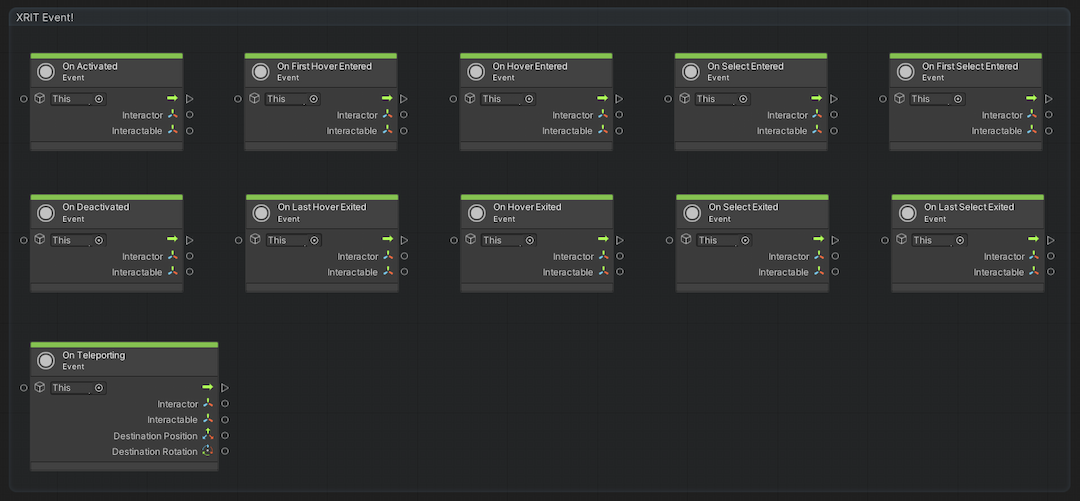Screen dimensions: 1080x501
Task: Click the On Teleporting event node icon
Action: pos(45,361)
